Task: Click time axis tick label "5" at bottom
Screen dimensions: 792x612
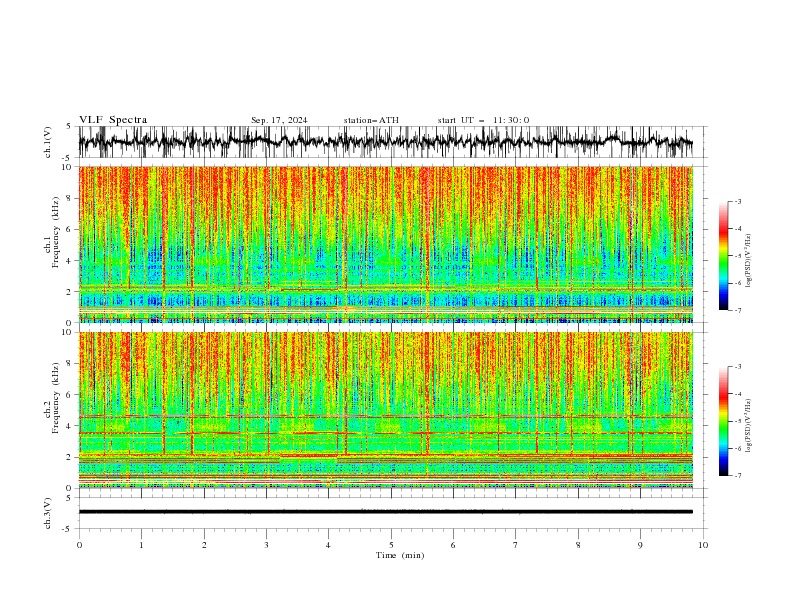Action: [x=391, y=545]
